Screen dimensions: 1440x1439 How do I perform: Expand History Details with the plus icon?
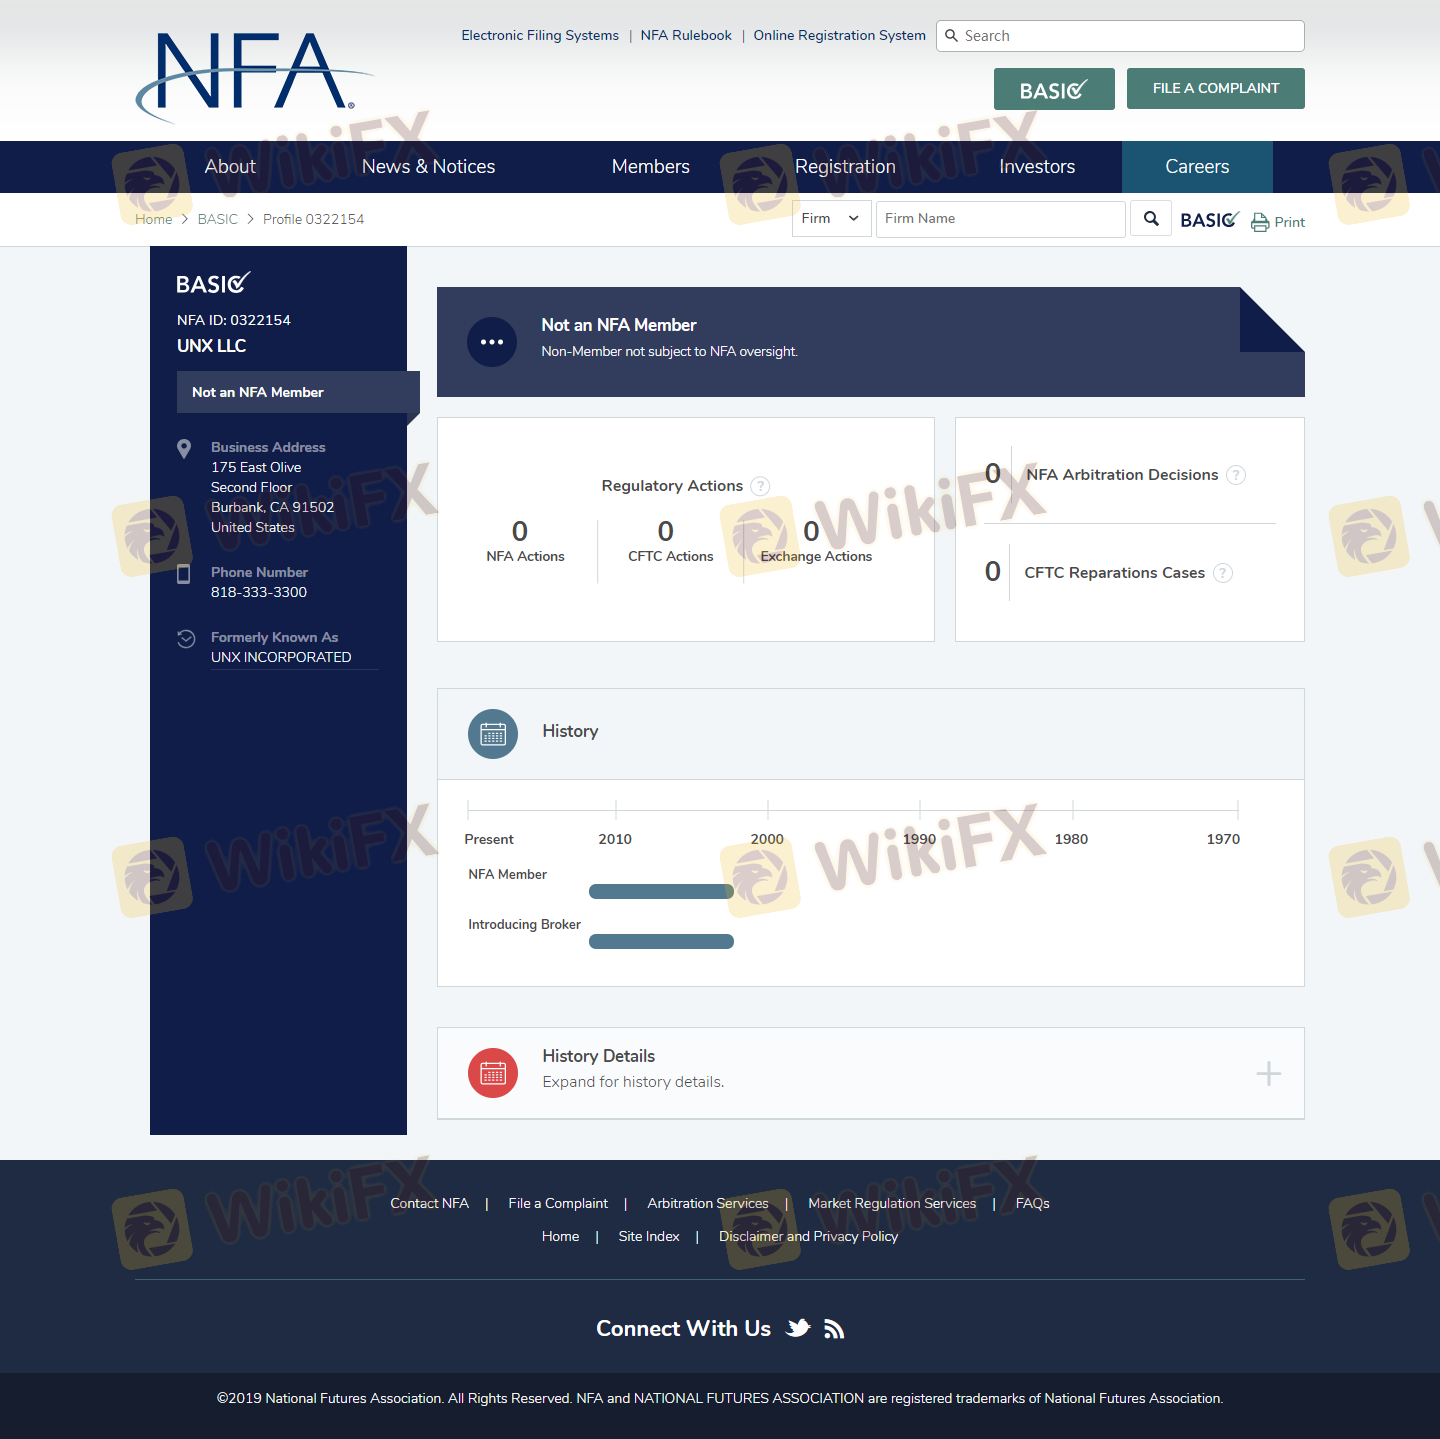point(1269,1074)
